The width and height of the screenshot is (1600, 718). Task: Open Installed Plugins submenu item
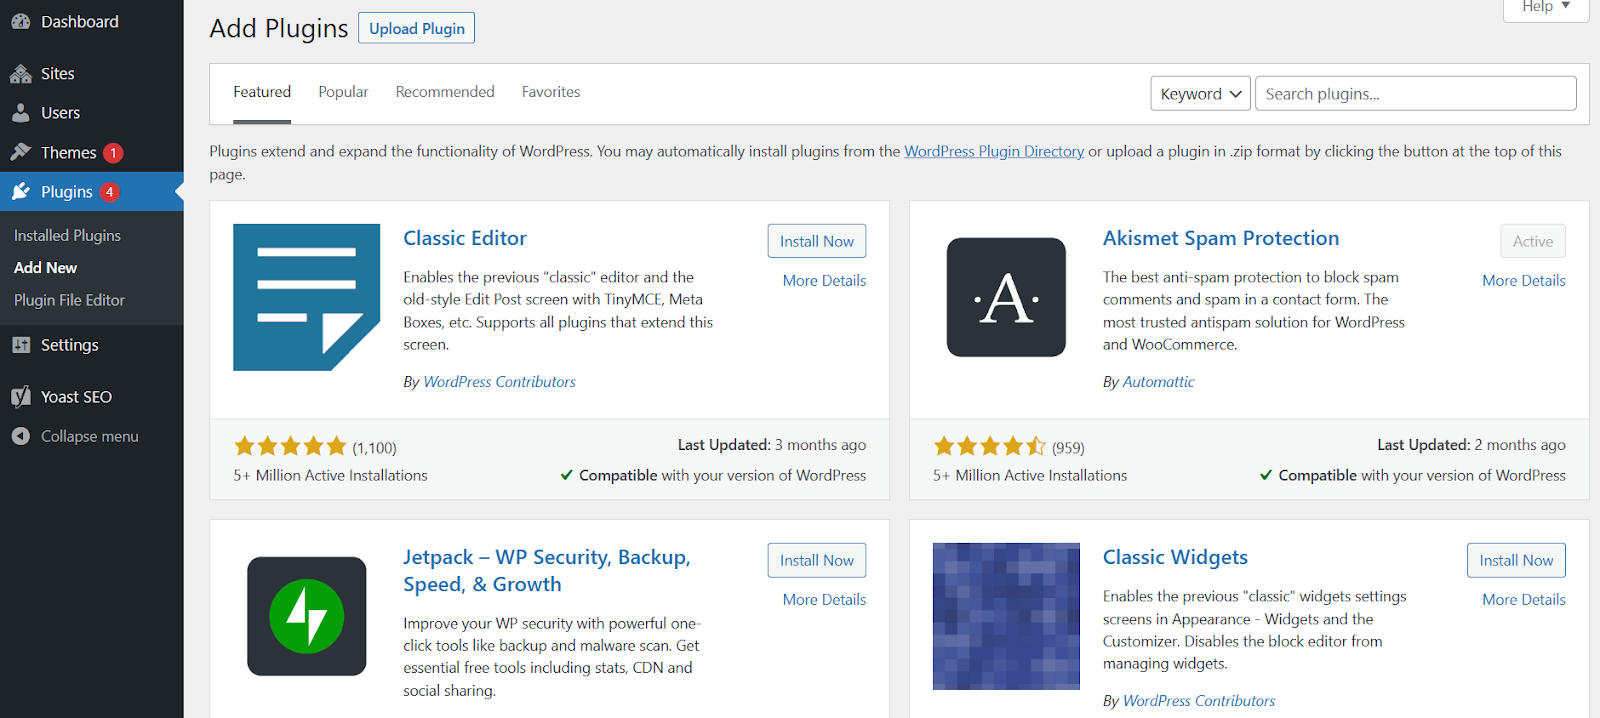[67, 235]
